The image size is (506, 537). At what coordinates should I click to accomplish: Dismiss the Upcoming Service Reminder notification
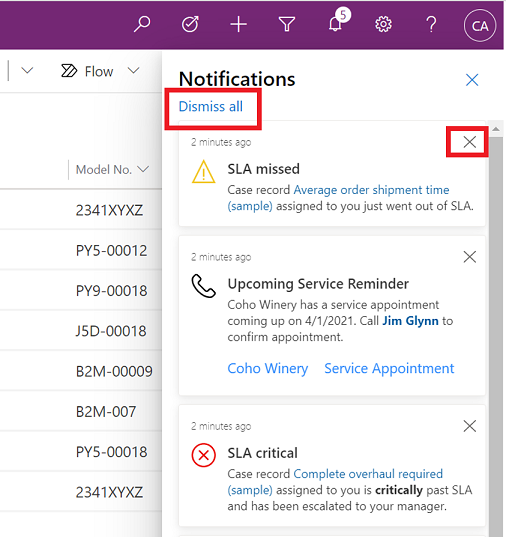click(470, 257)
